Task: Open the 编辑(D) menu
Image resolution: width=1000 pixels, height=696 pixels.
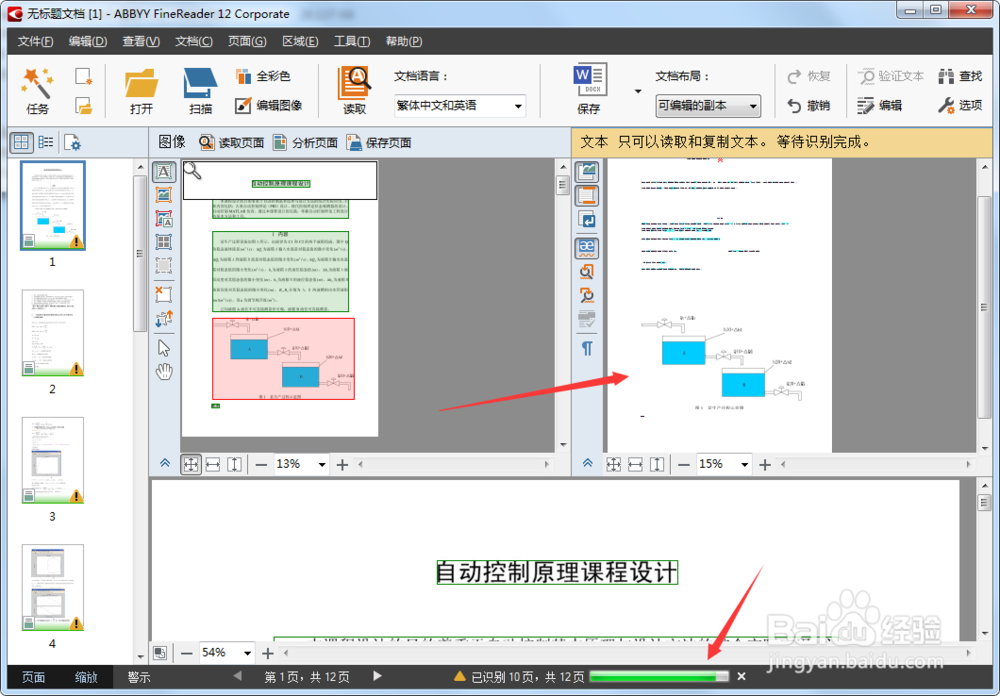Action: 88,41
